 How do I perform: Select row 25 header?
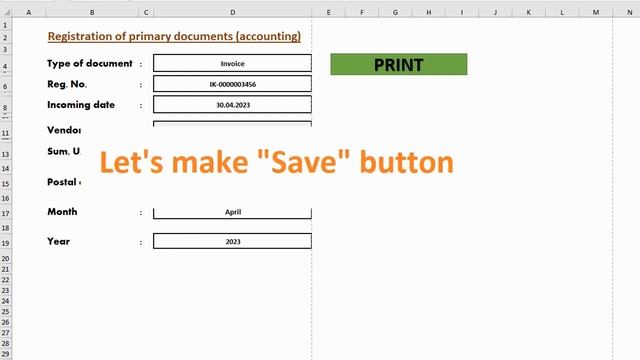[6, 311]
